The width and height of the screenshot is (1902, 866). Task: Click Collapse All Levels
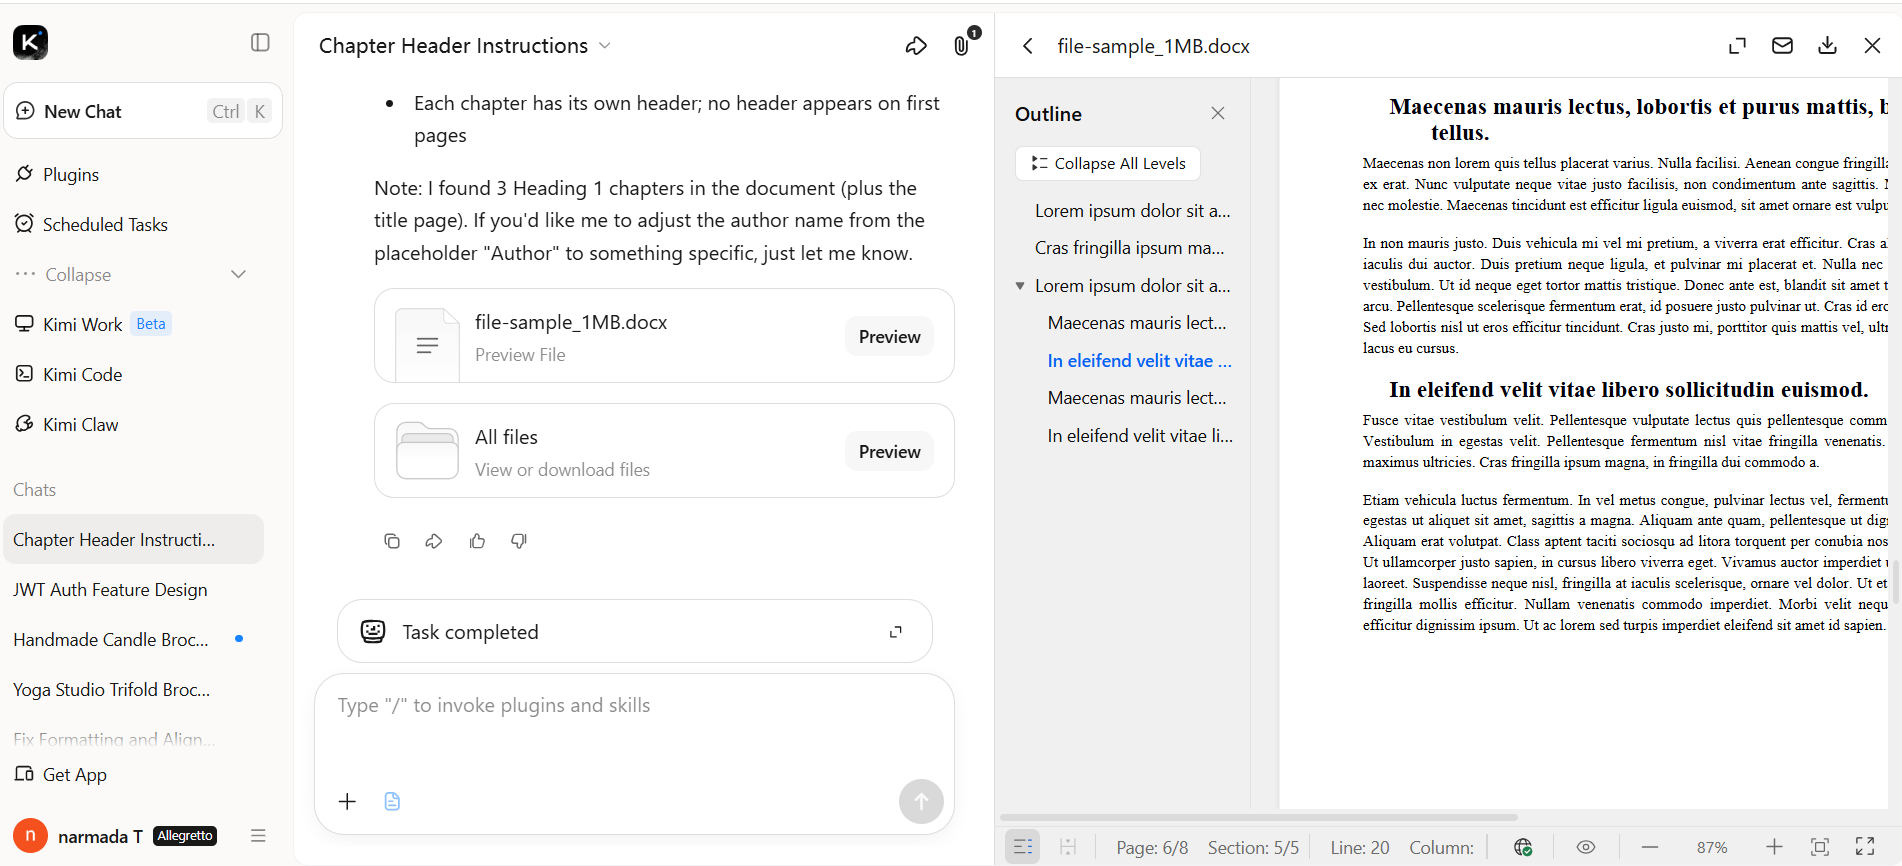coord(1108,163)
